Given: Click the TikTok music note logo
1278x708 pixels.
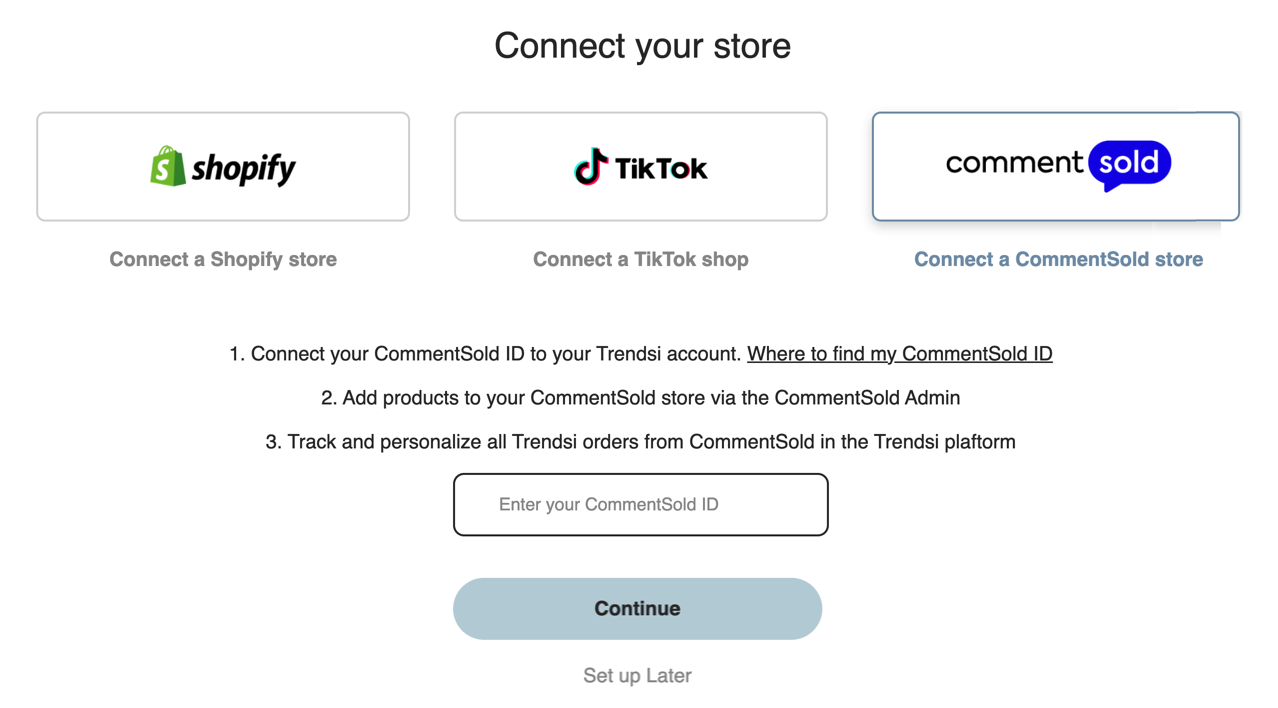Looking at the screenshot, I should point(591,167).
